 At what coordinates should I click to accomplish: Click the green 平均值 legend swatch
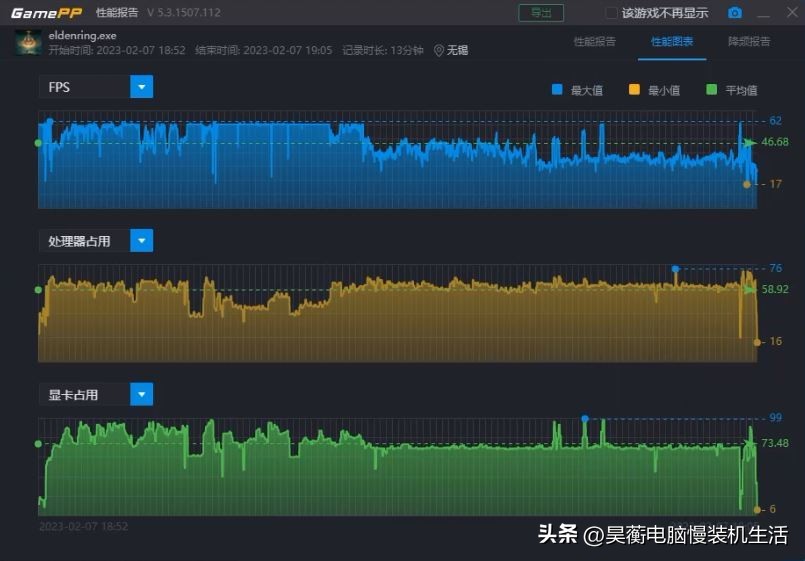(712, 90)
